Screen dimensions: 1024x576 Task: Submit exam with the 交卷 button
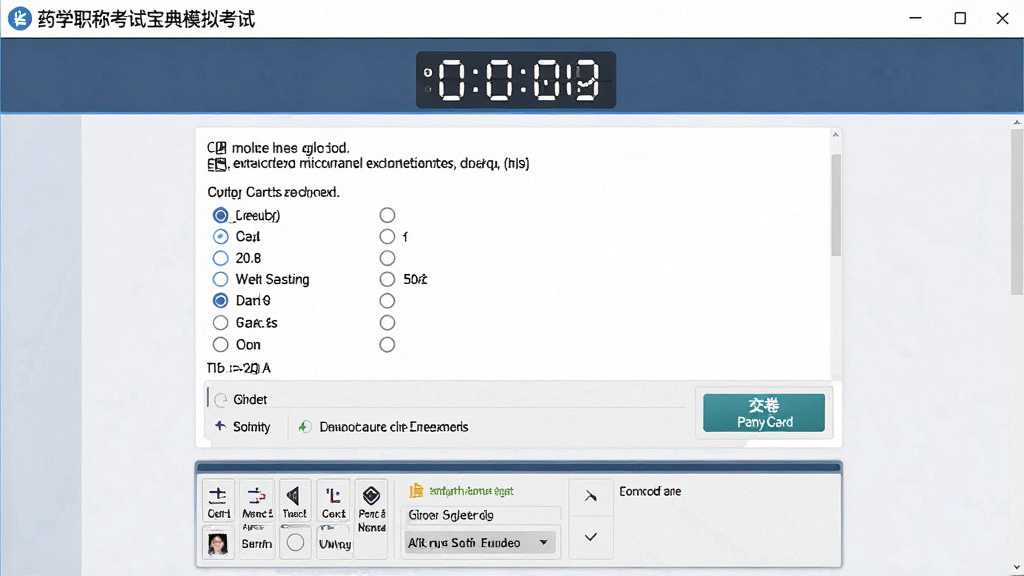[764, 413]
